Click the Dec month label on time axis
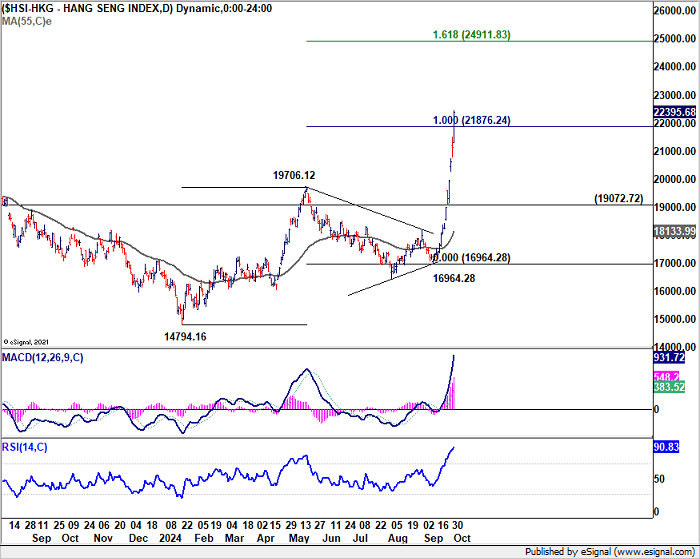The image size is (700, 559). pos(138,538)
